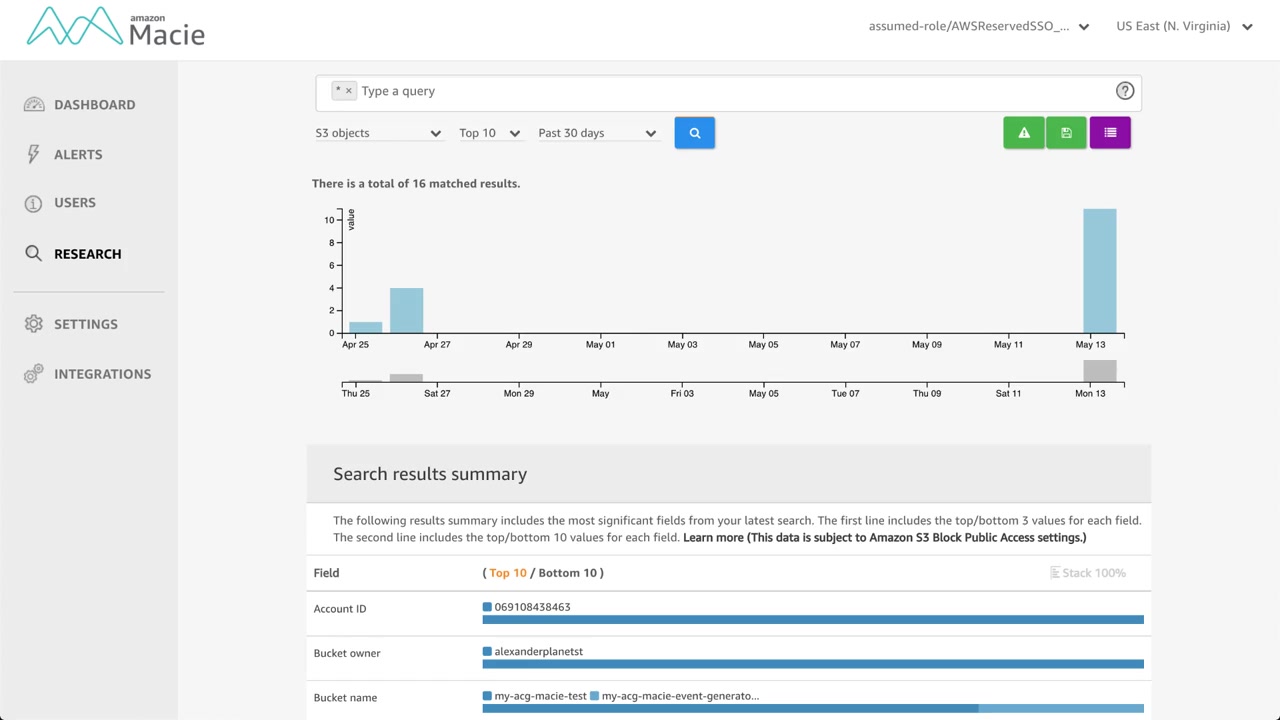The width and height of the screenshot is (1280, 720).
Task: Expand the S3 objects dropdown
Action: point(378,133)
